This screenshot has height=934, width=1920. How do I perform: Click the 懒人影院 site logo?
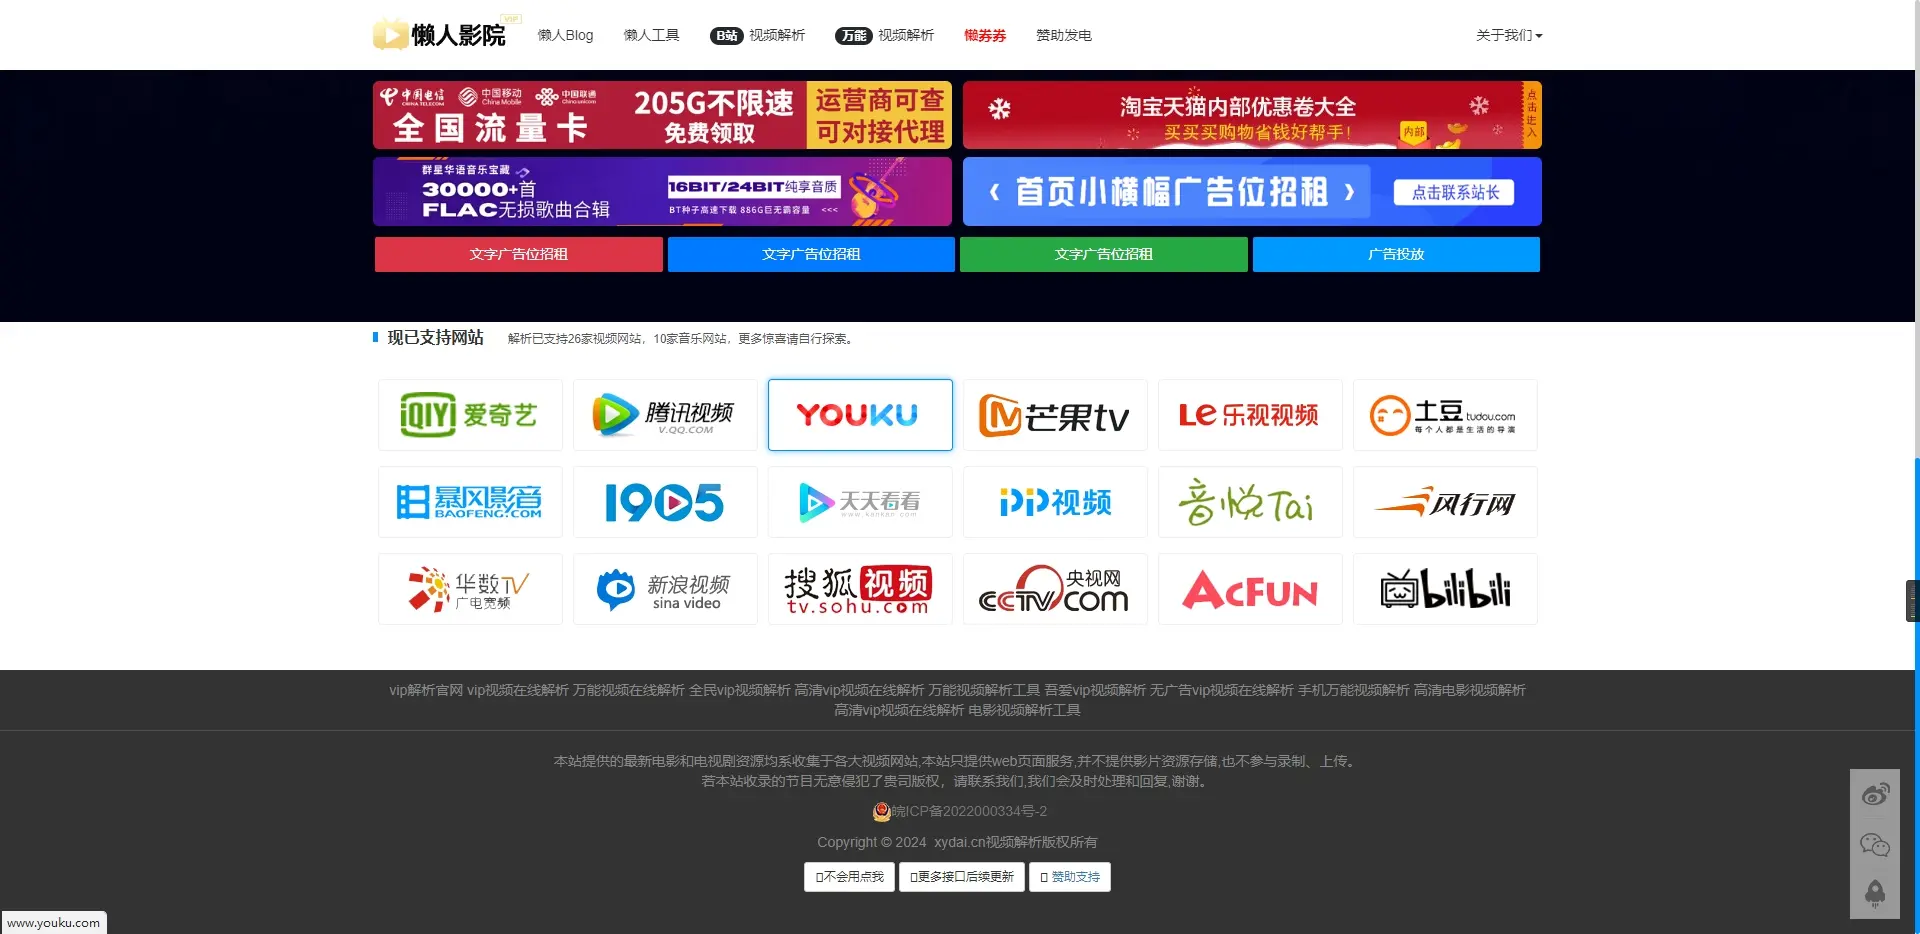point(446,34)
